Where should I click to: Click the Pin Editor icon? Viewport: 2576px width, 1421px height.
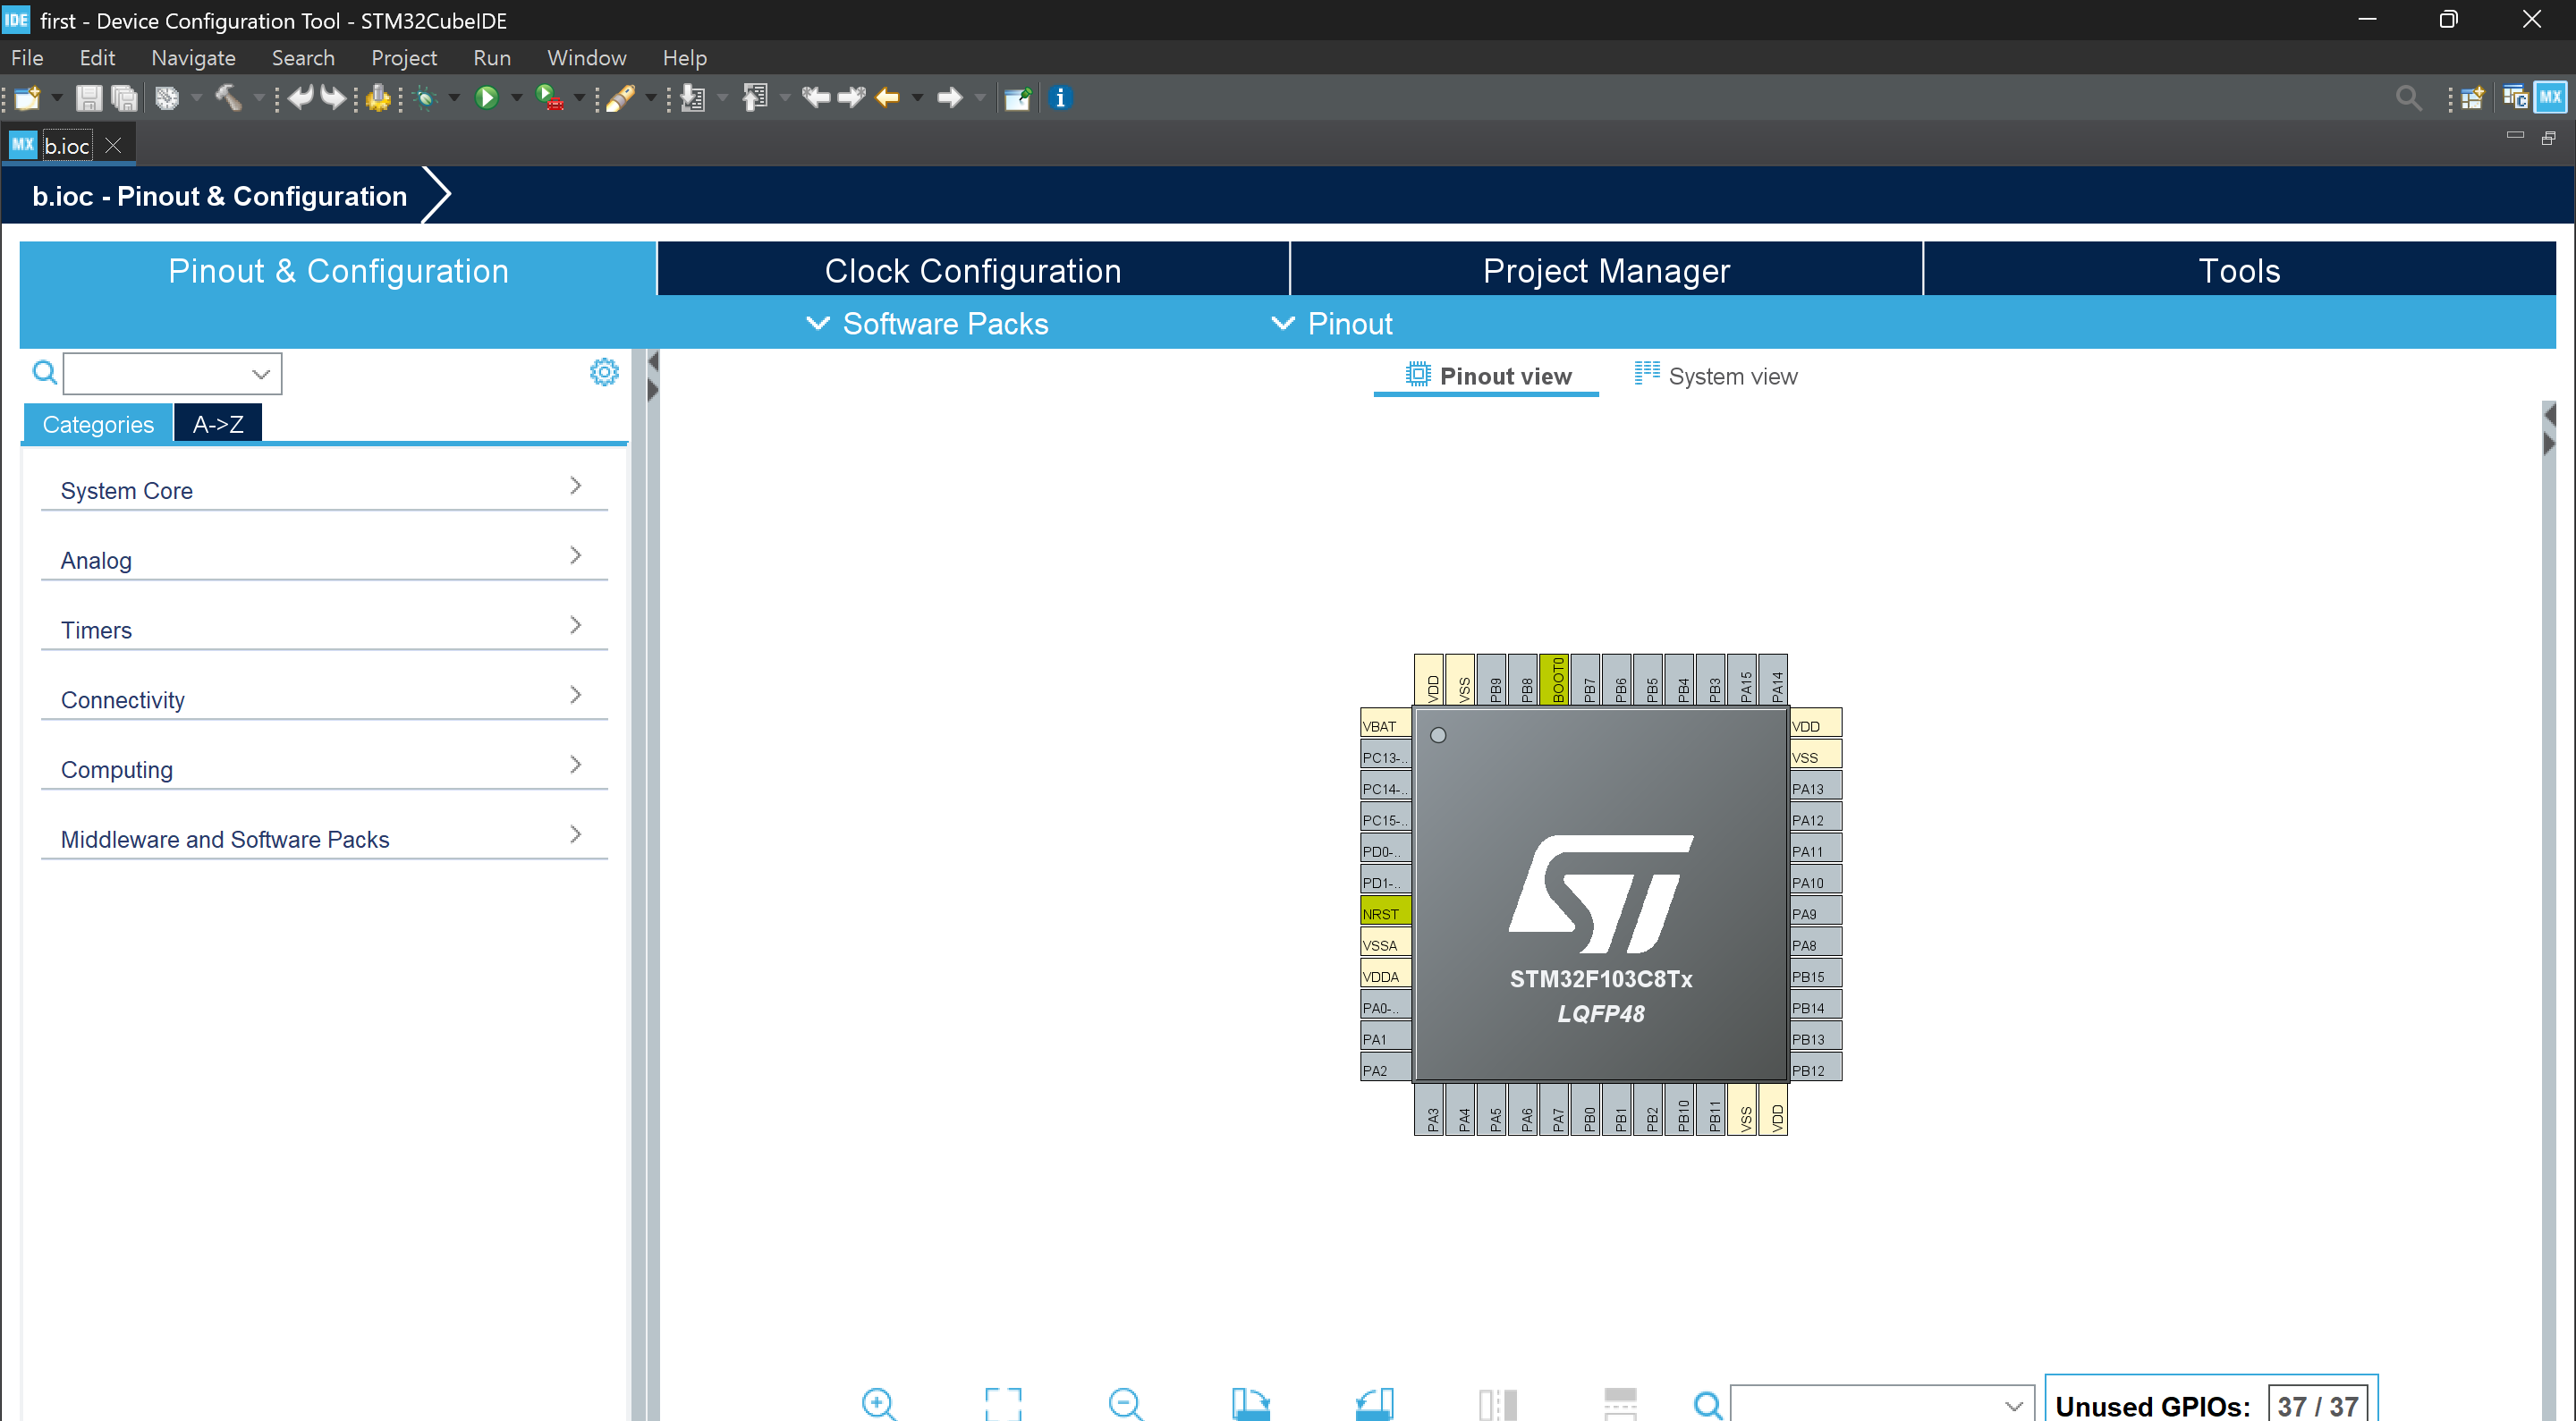coord(1018,98)
